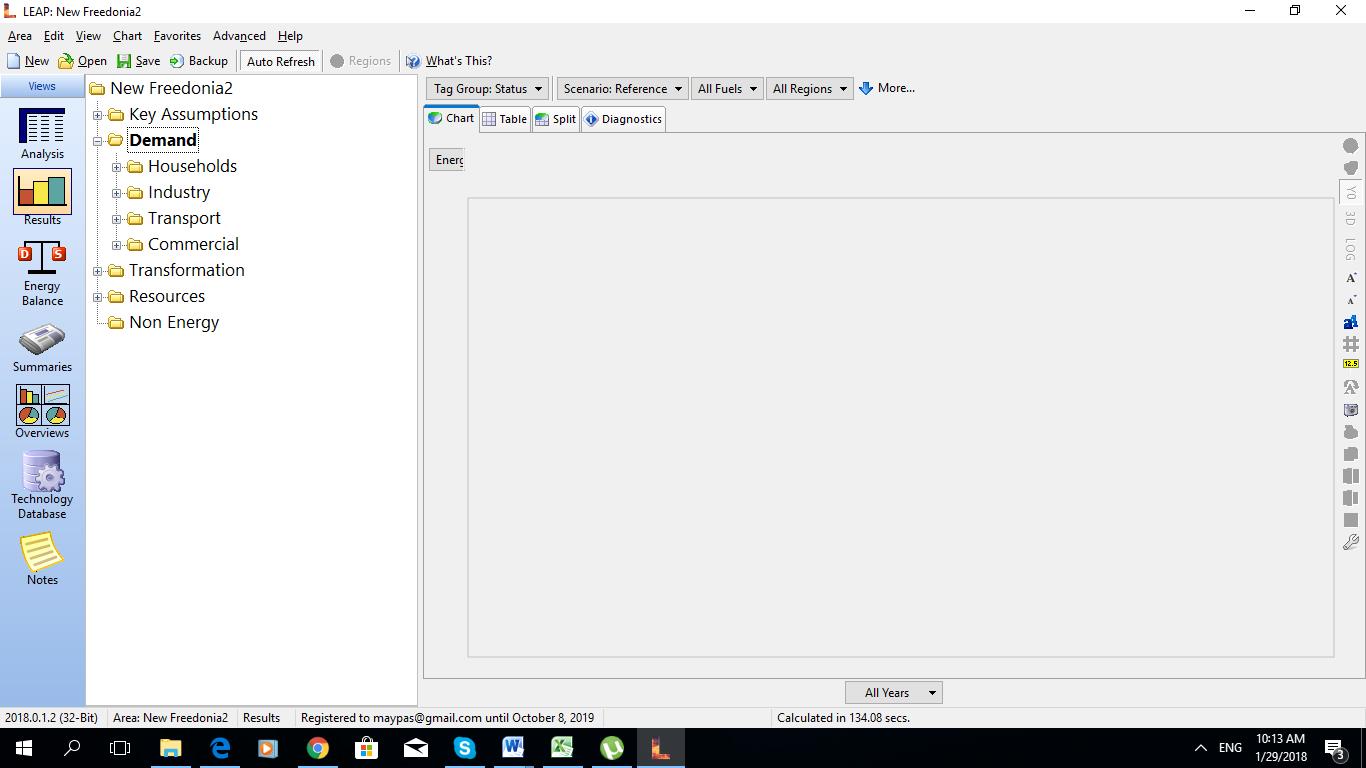This screenshot has width=1366, height=768.
Task: Open Skype from the taskbar
Action: click(464, 747)
